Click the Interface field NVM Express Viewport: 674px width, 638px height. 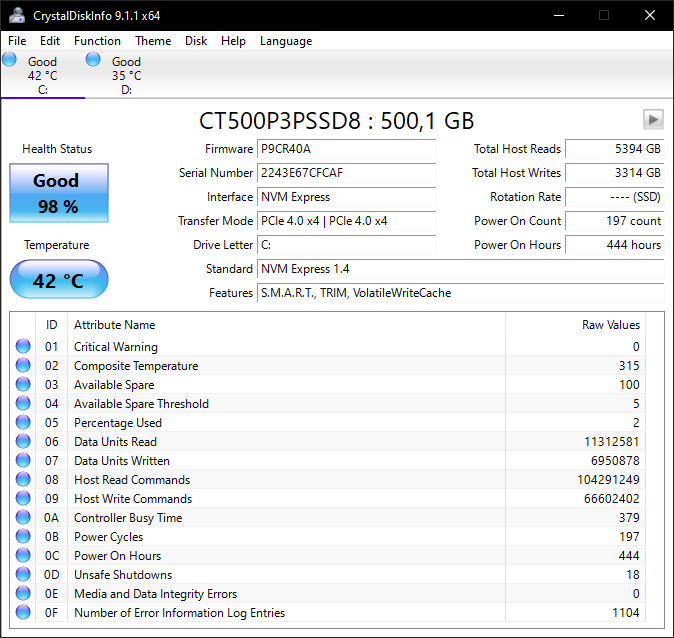point(346,197)
